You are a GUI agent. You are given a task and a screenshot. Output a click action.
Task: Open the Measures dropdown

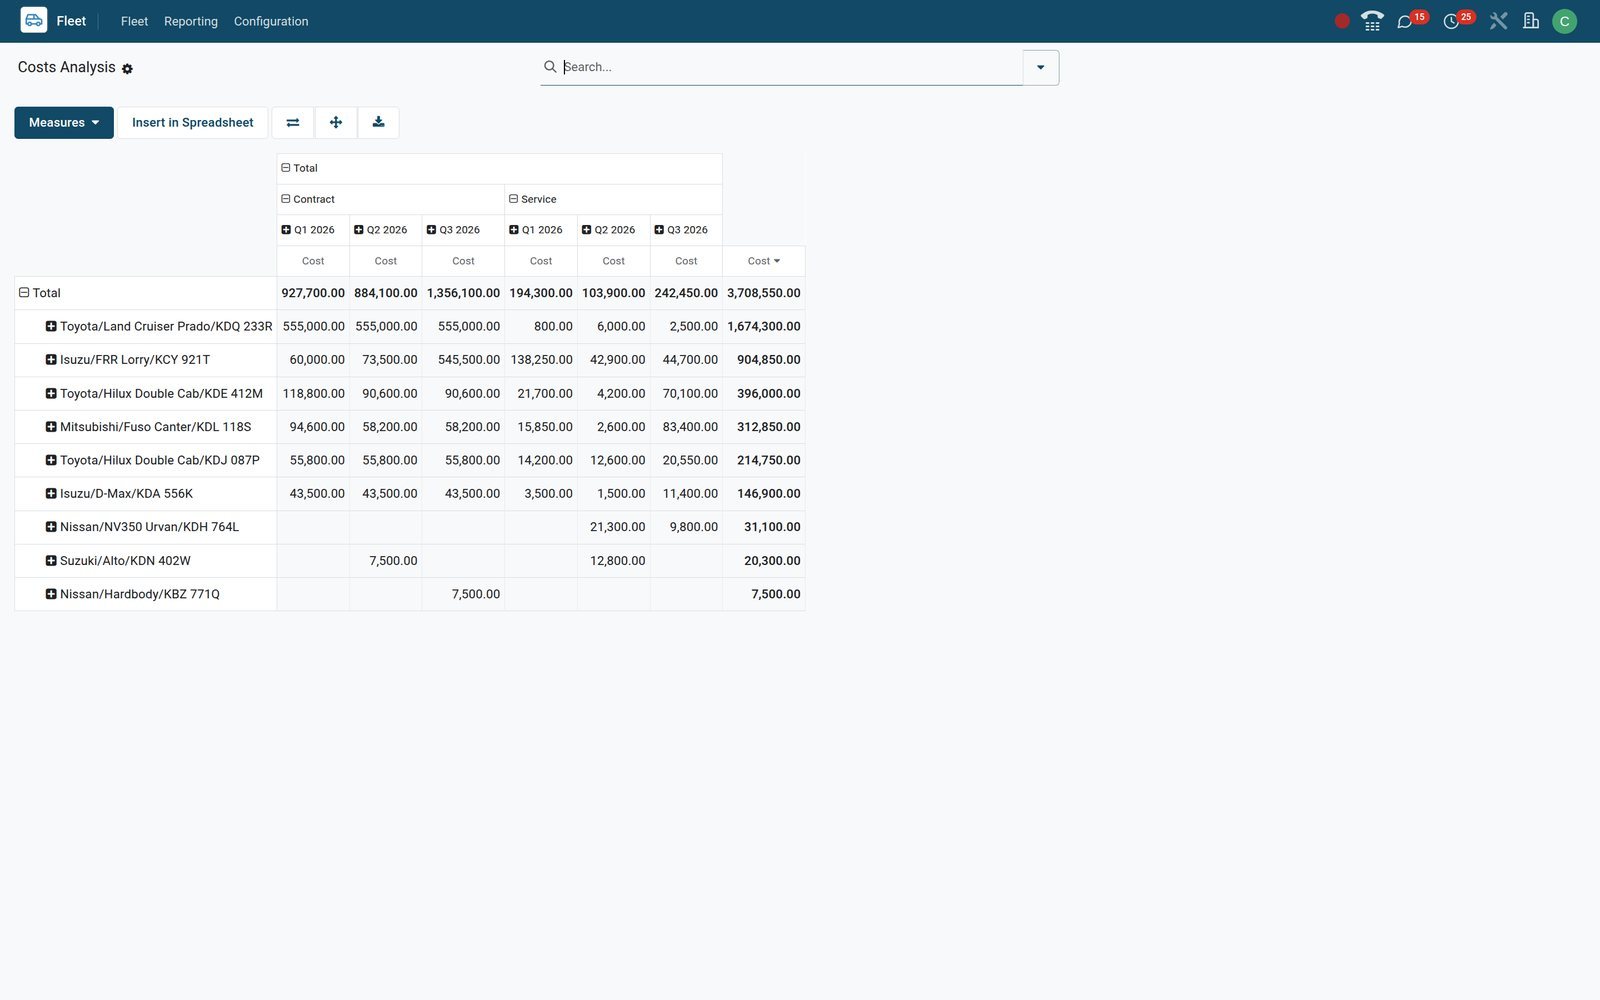pos(64,123)
